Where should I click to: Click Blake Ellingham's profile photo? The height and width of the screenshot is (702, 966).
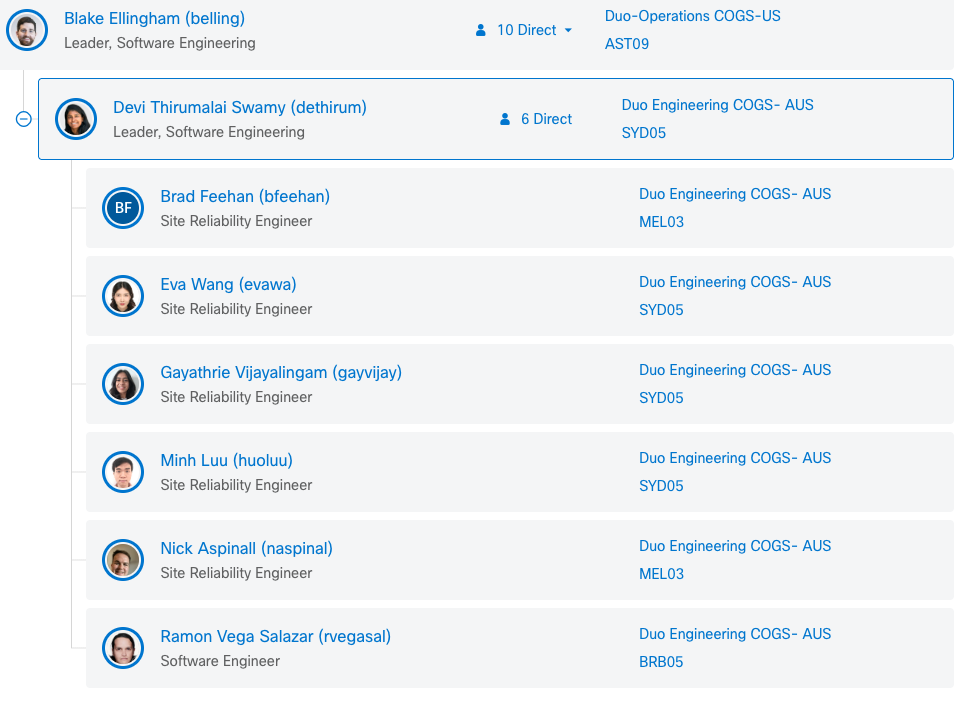[x=27, y=30]
